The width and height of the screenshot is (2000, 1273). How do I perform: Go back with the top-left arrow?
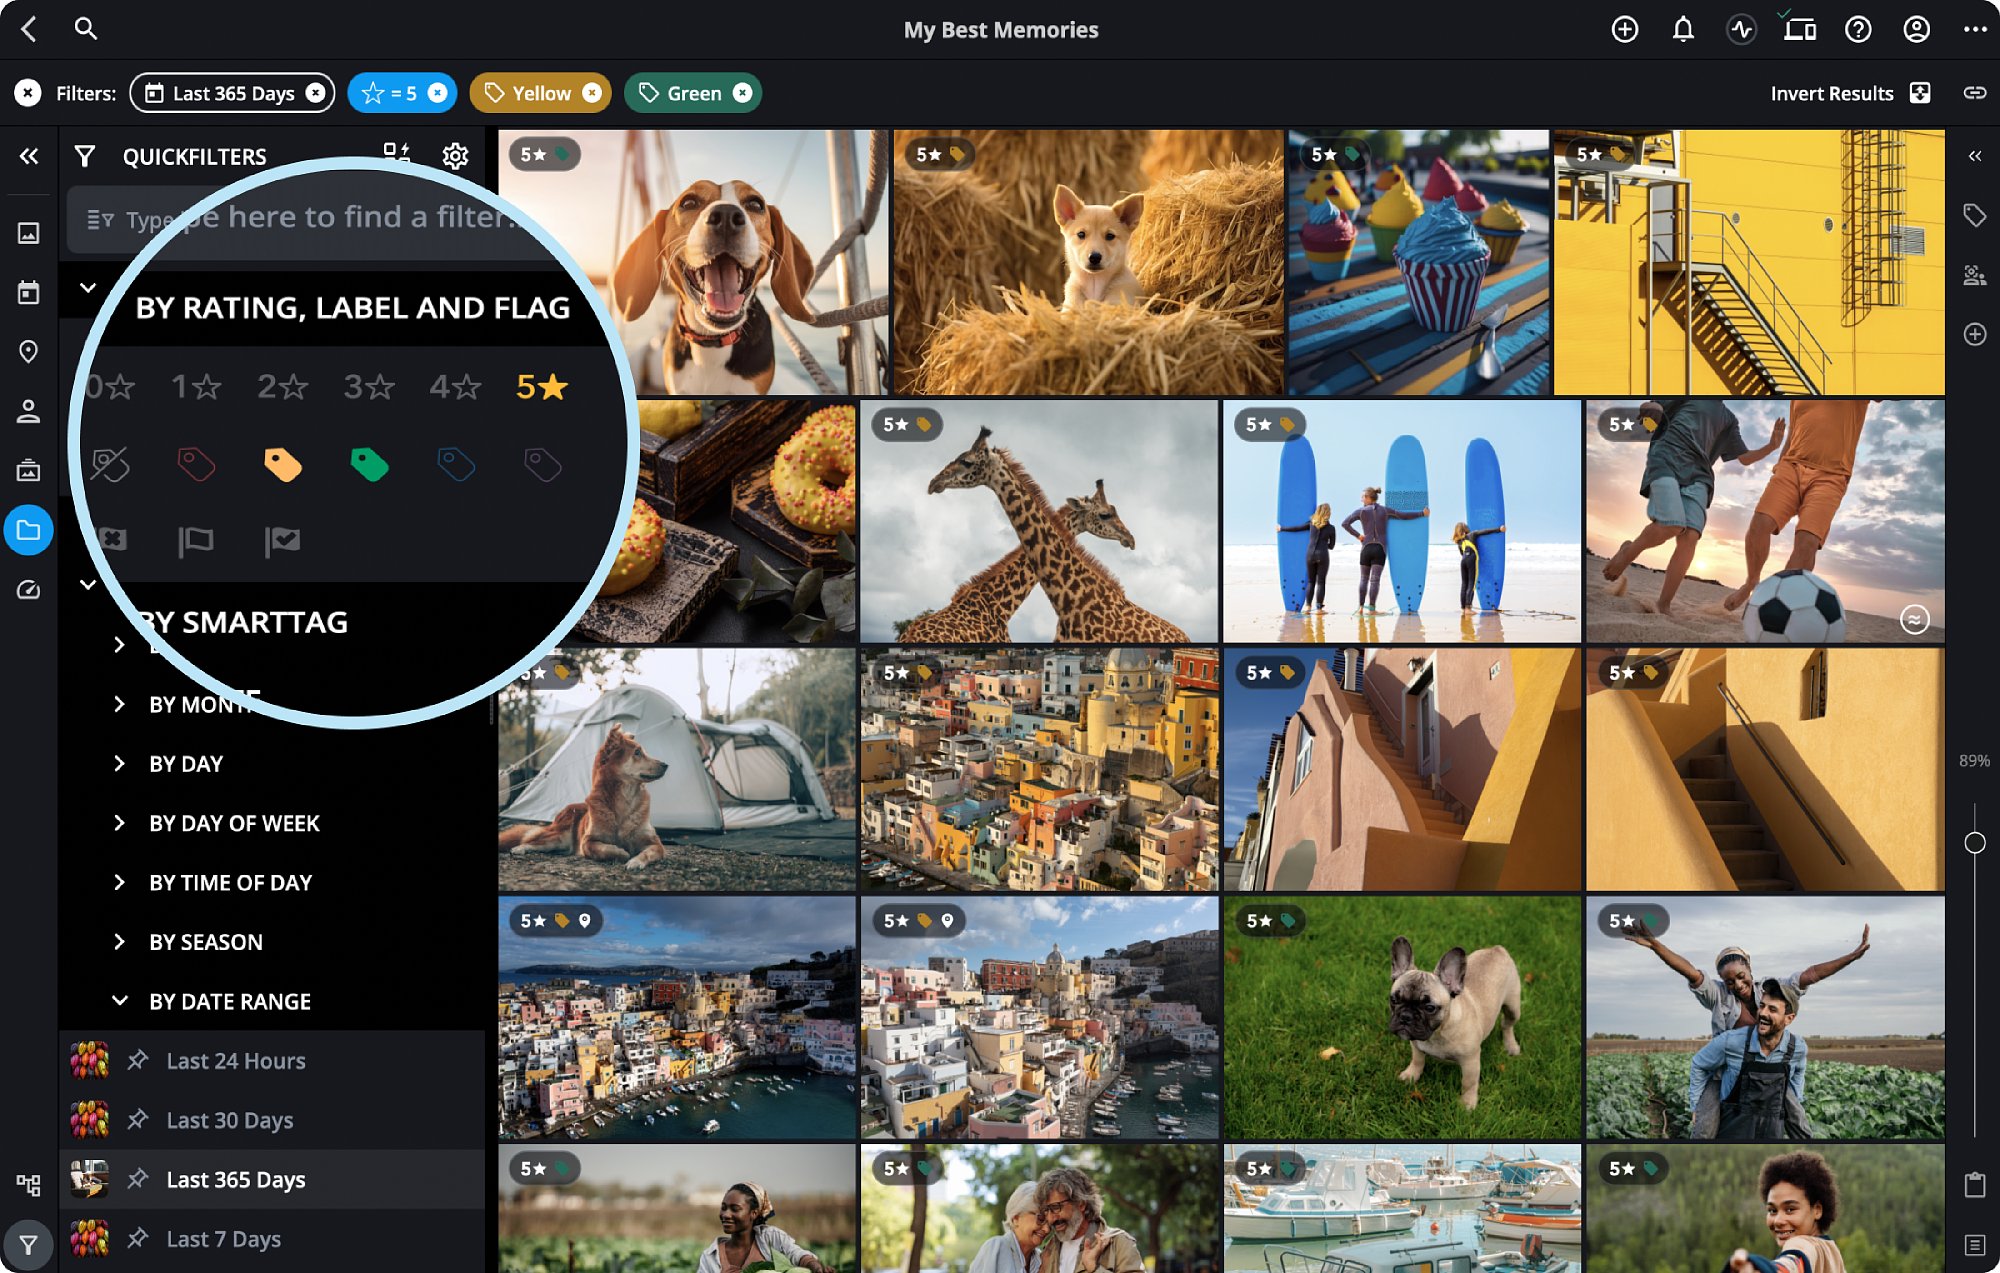29,29
